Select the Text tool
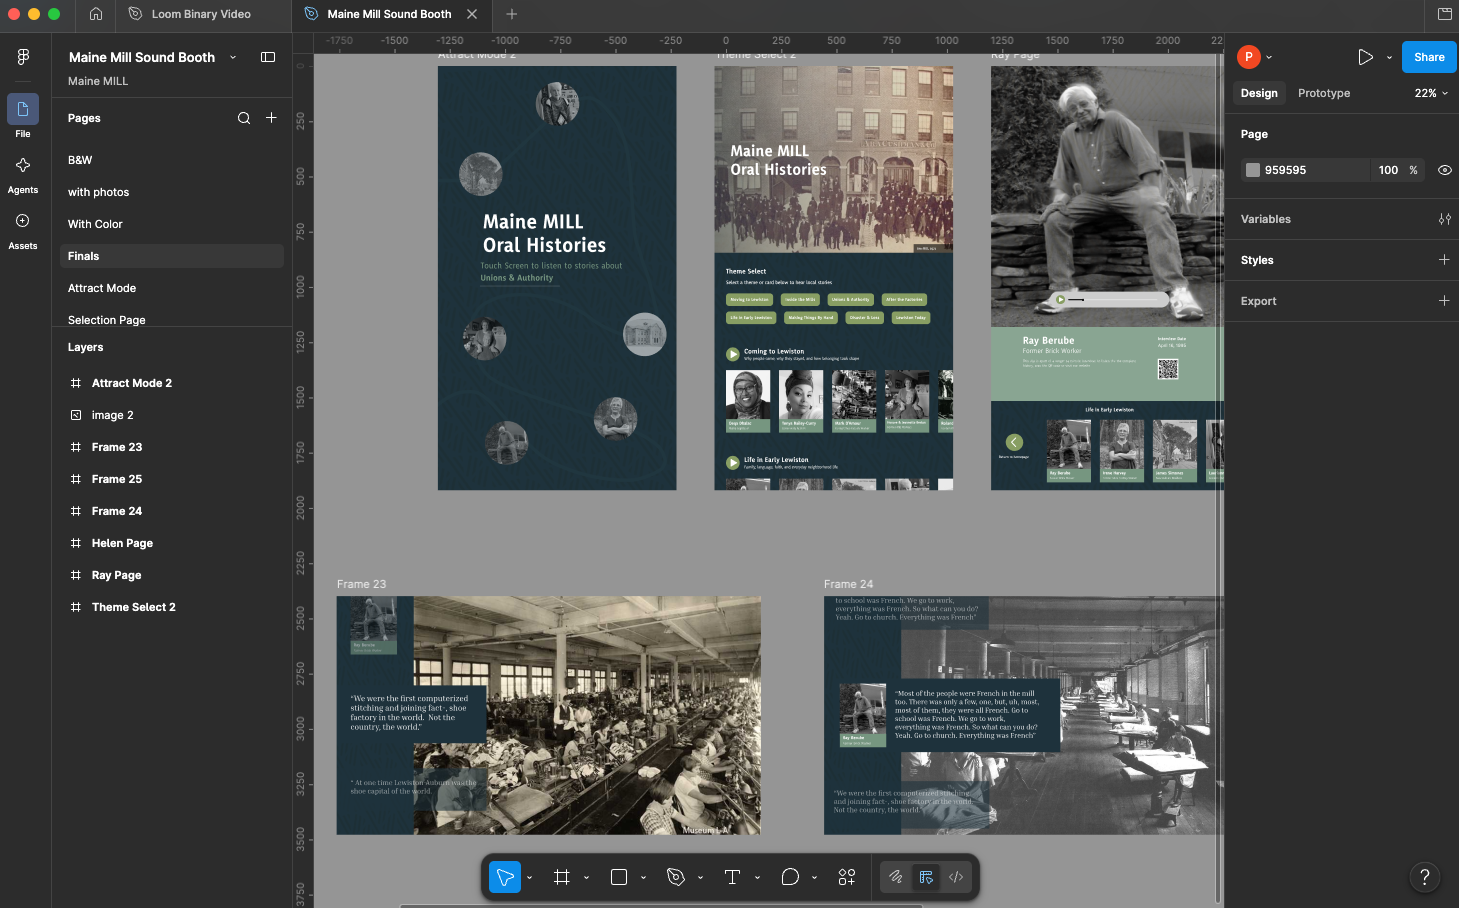1459x908 pixels. (x=732, y=877)
